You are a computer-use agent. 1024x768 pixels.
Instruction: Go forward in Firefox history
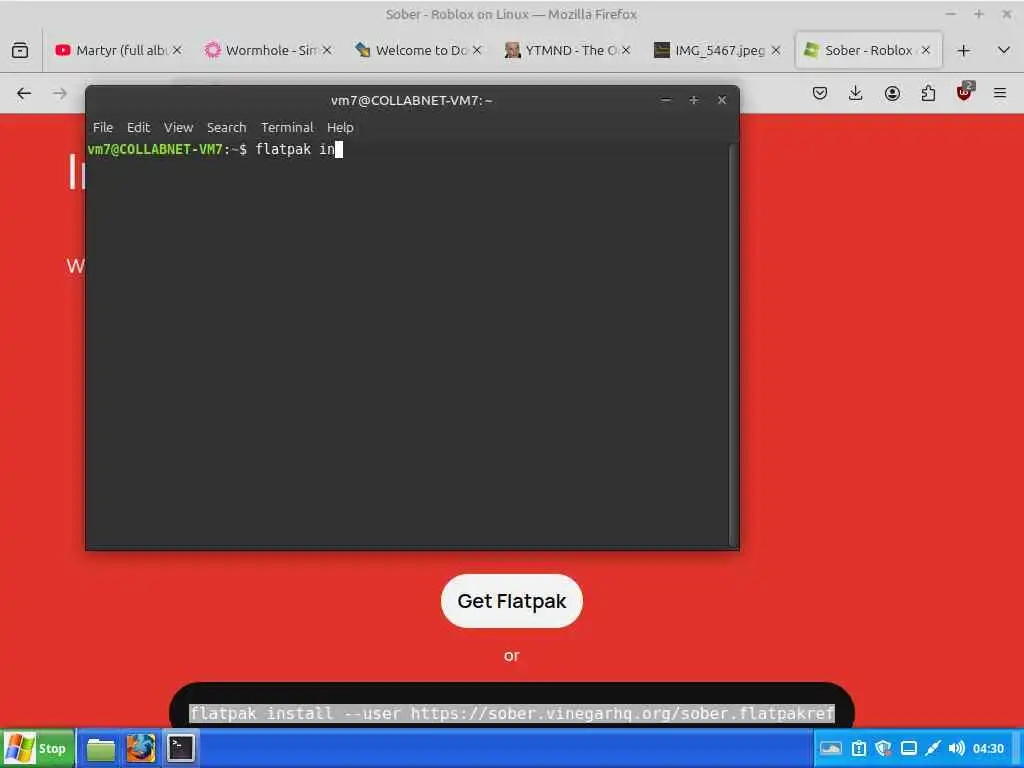tap(59, 93)
